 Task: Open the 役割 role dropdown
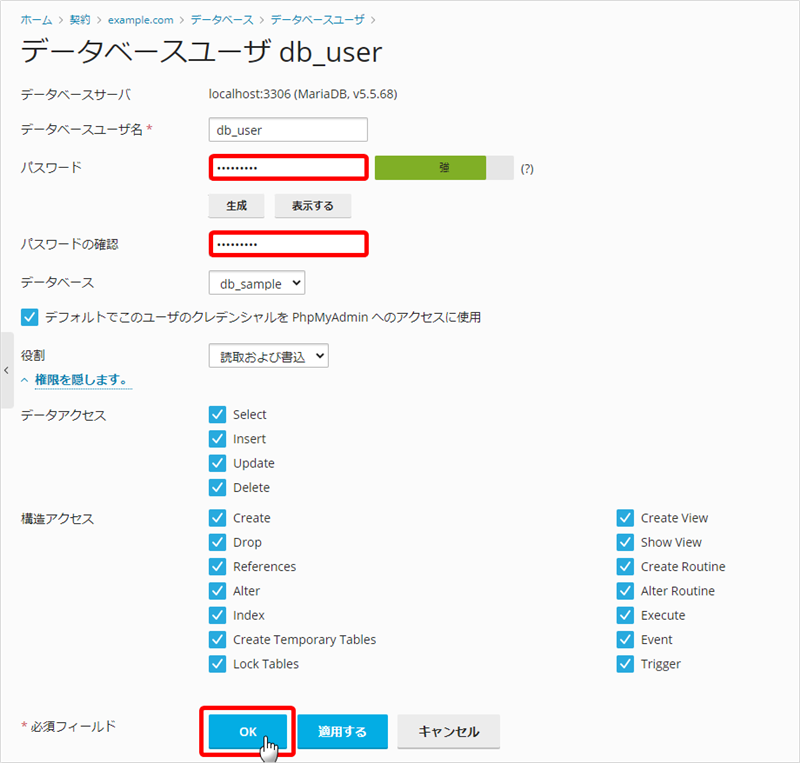tap(268, 356)
